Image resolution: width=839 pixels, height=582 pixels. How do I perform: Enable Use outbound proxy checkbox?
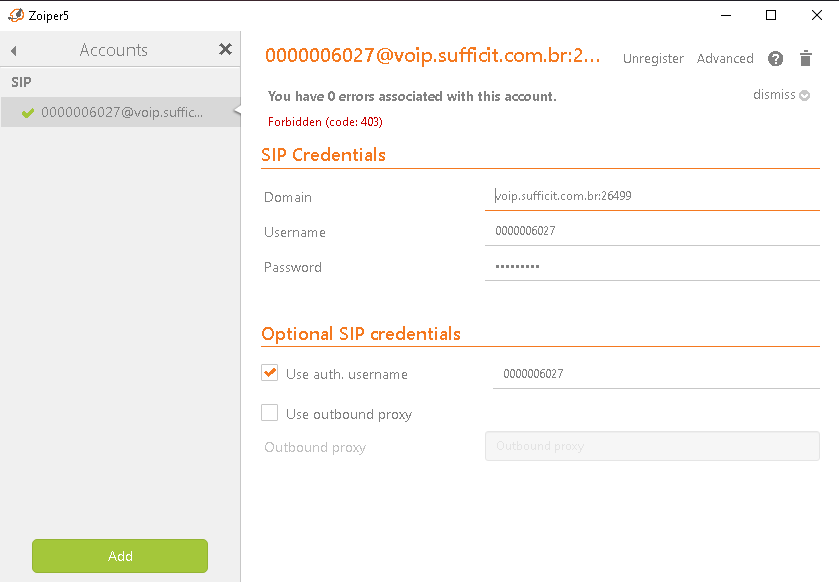[269, 413]
